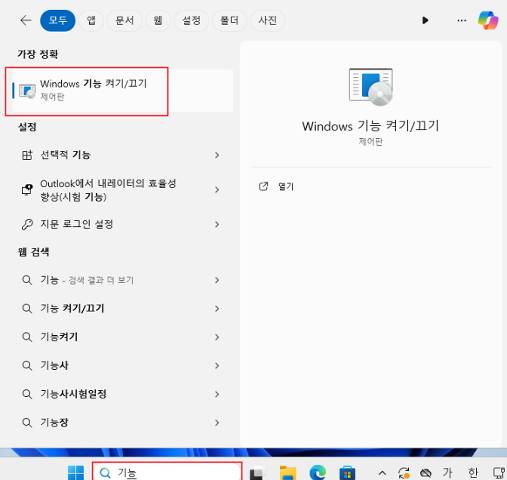Show more filters with play arrow

click(x=425, y=20)
